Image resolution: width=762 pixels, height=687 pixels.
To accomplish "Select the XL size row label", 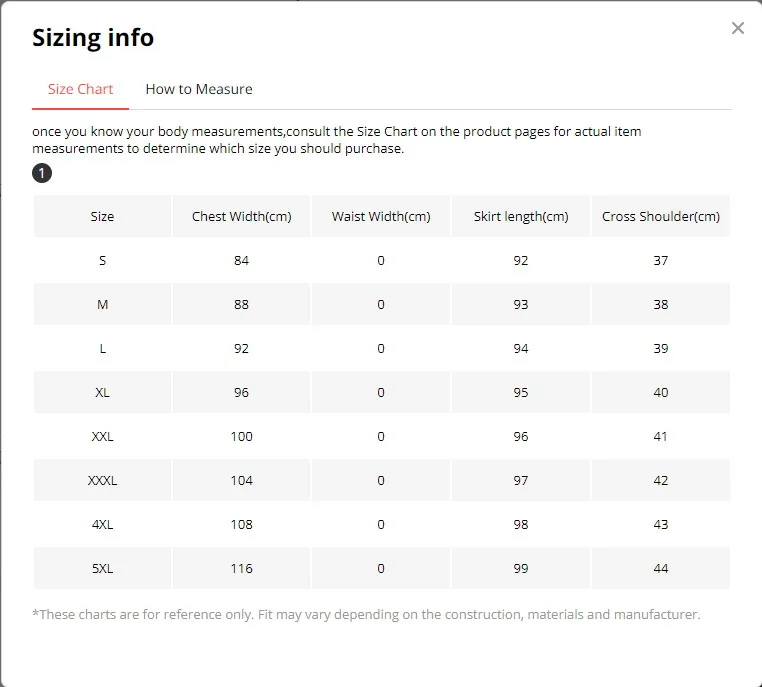I will pyautogui.click(x=102, y=392).
